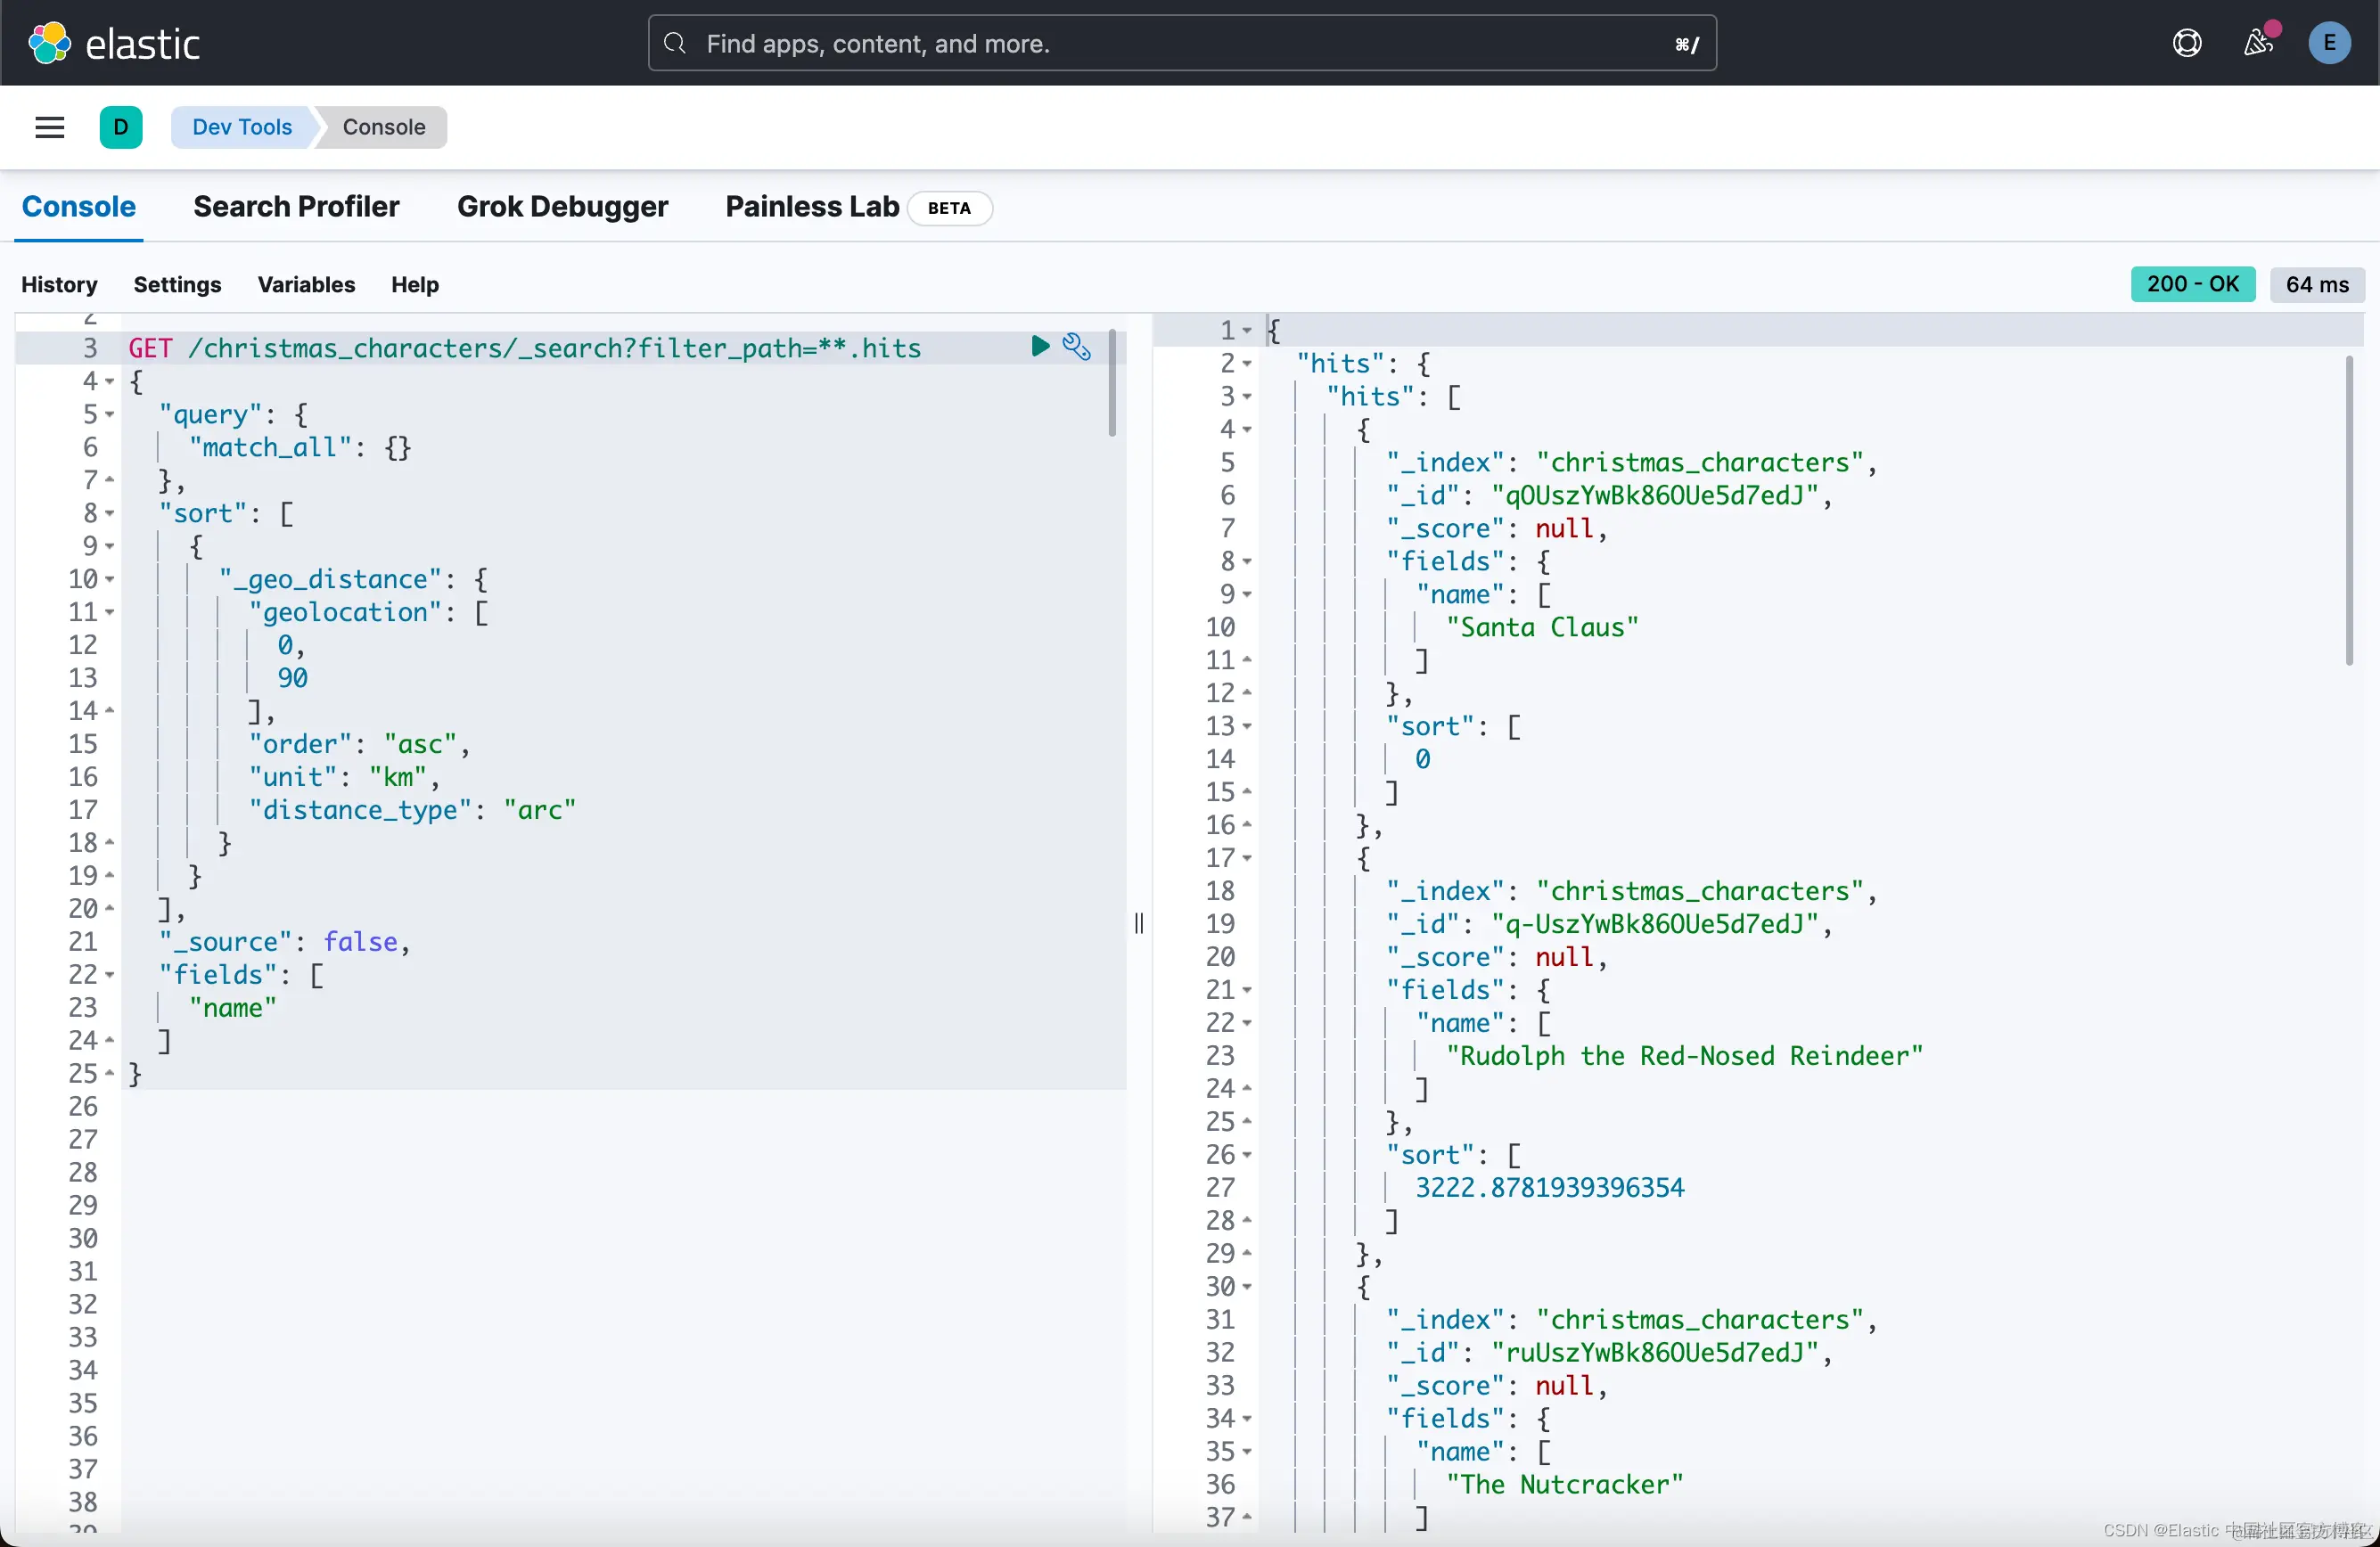The height and width of the screenshot is (1547, 2380).
Task: Click the Elastic logo icon
Action: pos(49,43)
